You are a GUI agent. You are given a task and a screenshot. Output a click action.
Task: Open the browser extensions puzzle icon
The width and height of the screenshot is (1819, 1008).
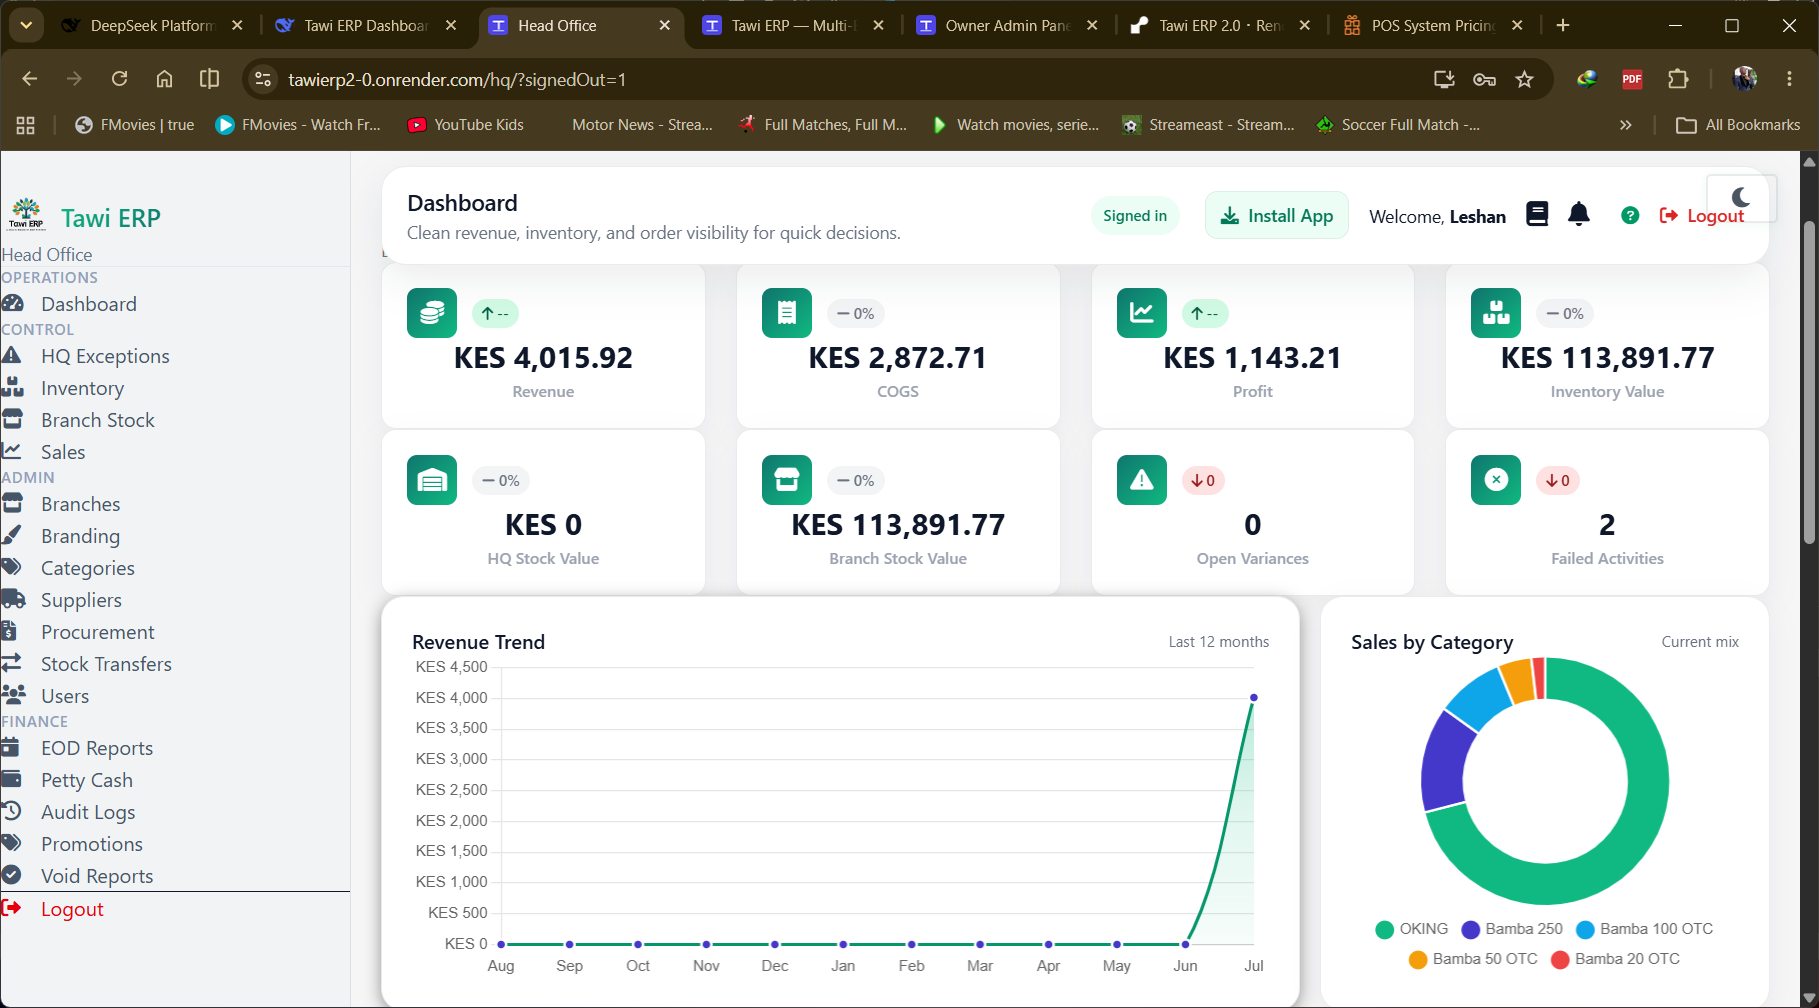(x=1678, y=79)
